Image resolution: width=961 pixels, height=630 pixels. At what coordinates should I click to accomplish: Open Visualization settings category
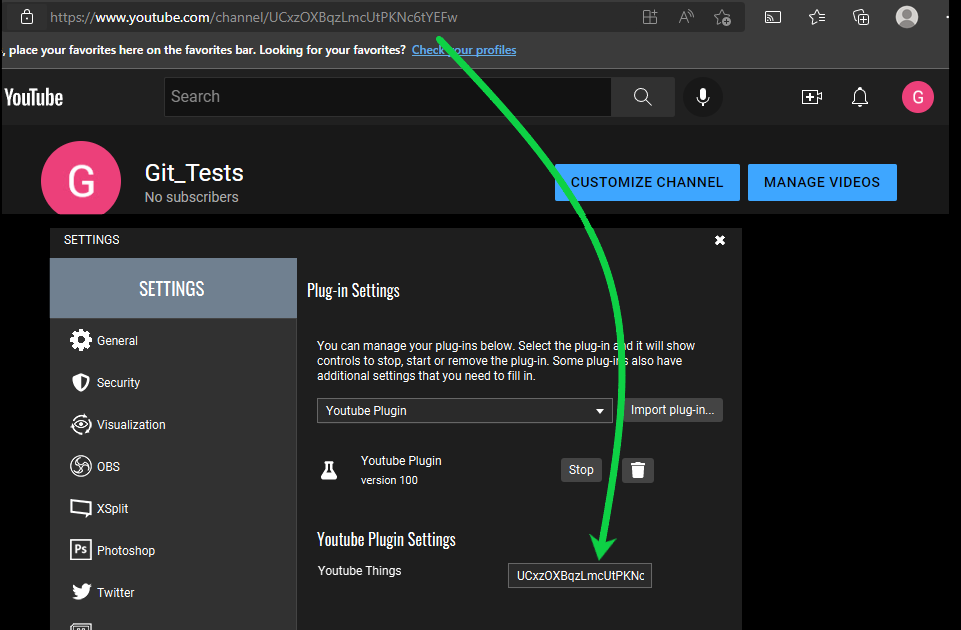coord(173,425)
